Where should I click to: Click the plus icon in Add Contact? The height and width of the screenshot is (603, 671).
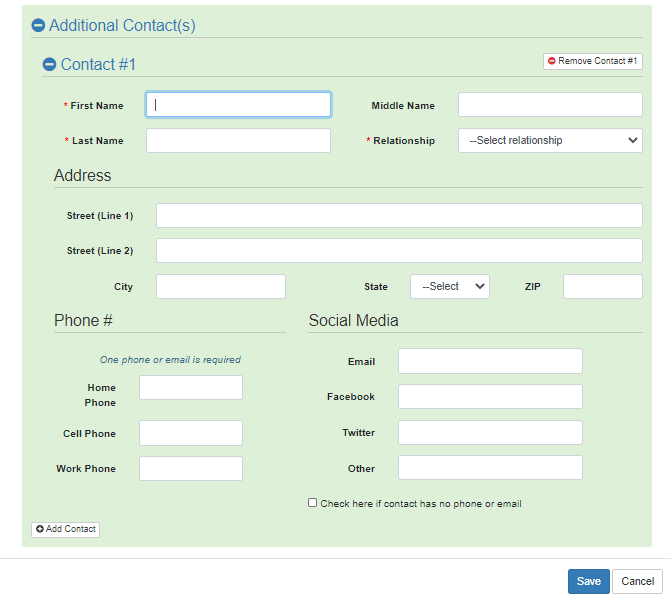[x=40, y=529]
